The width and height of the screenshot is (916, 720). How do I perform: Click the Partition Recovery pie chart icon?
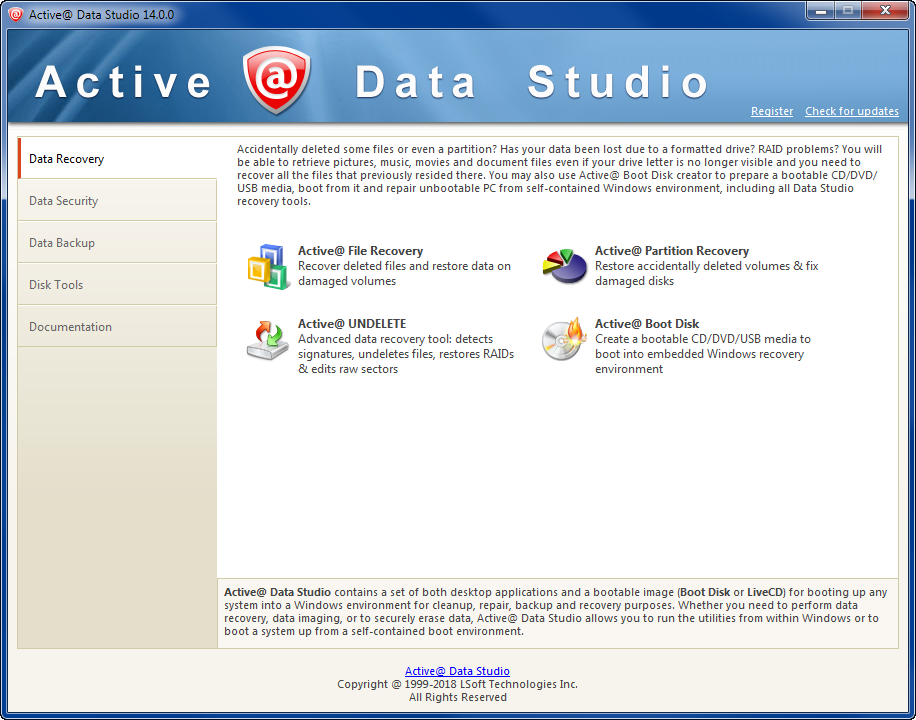(564, 266)
